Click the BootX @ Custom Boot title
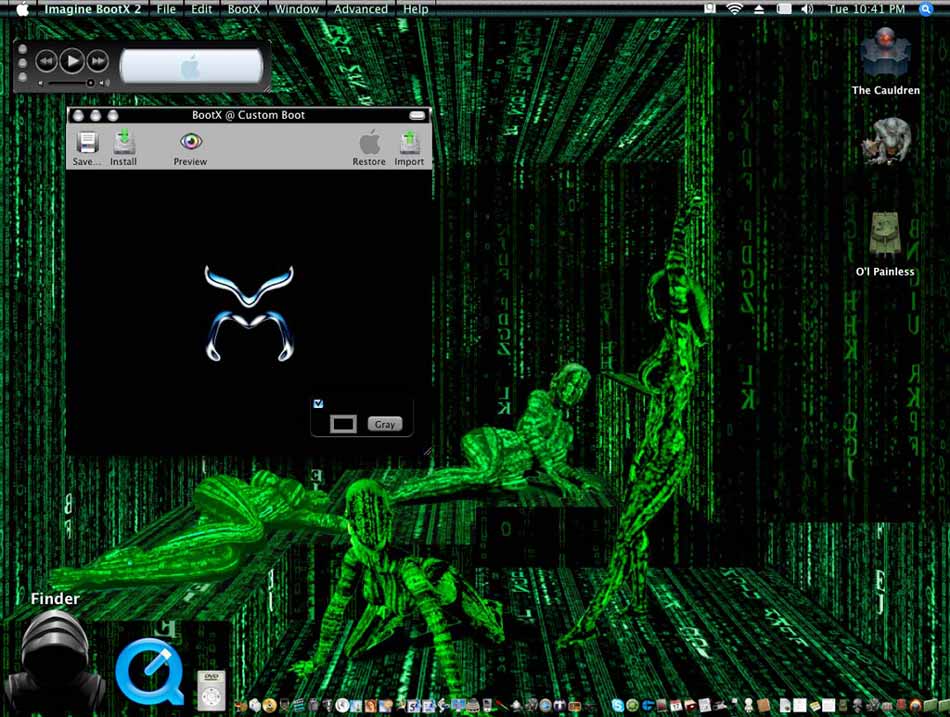950x717 pixels. pyautogui.click(x=248, y=115)
